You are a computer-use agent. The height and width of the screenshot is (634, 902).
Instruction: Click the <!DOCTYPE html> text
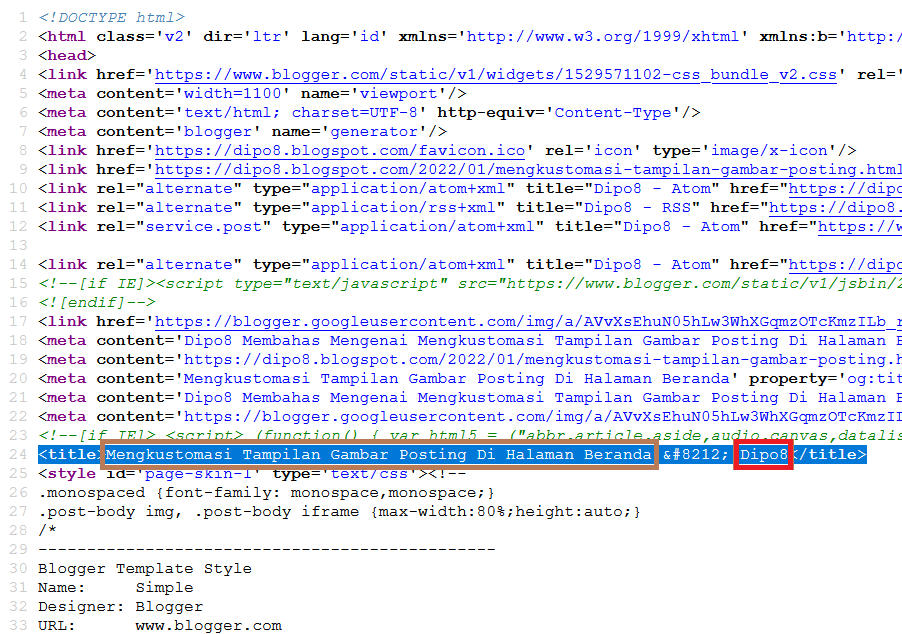pos(112,18)
